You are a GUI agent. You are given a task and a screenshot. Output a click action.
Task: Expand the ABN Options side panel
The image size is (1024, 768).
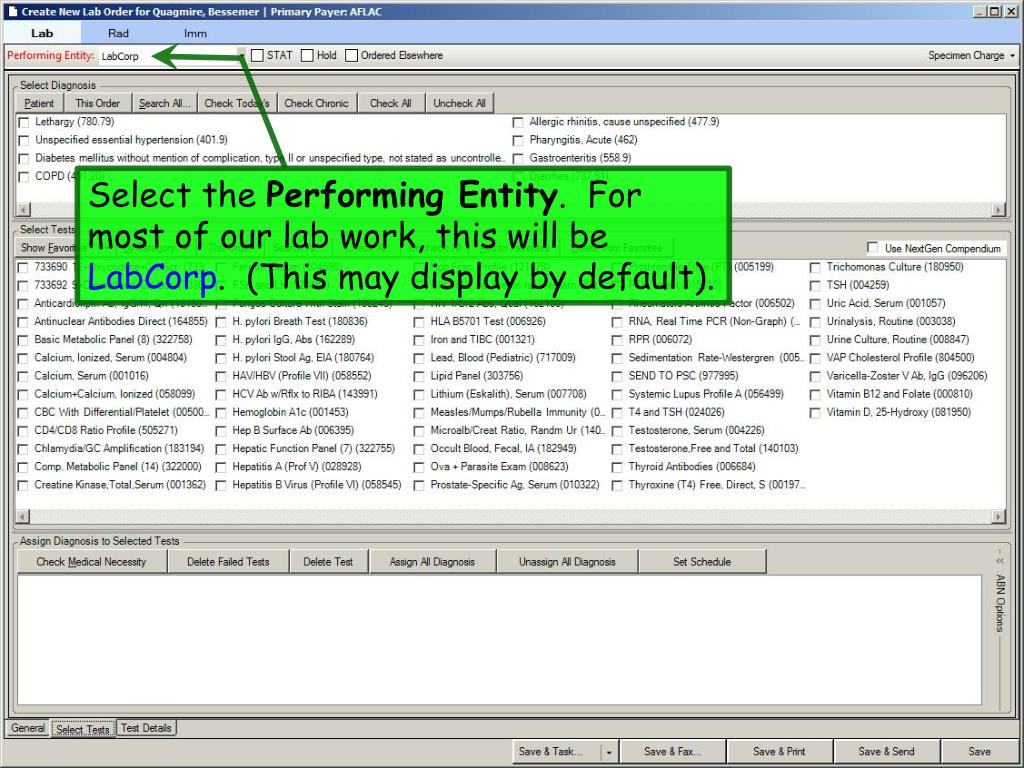click(999, 560)
